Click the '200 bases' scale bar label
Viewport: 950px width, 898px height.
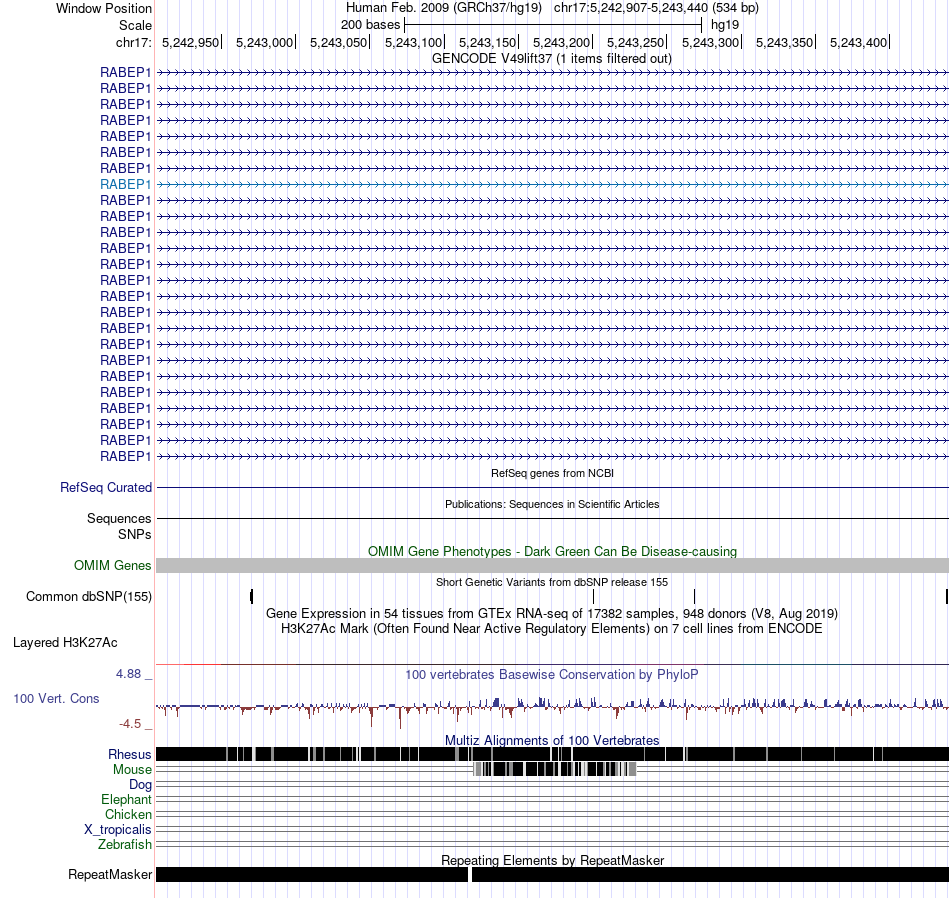point(370,25)
